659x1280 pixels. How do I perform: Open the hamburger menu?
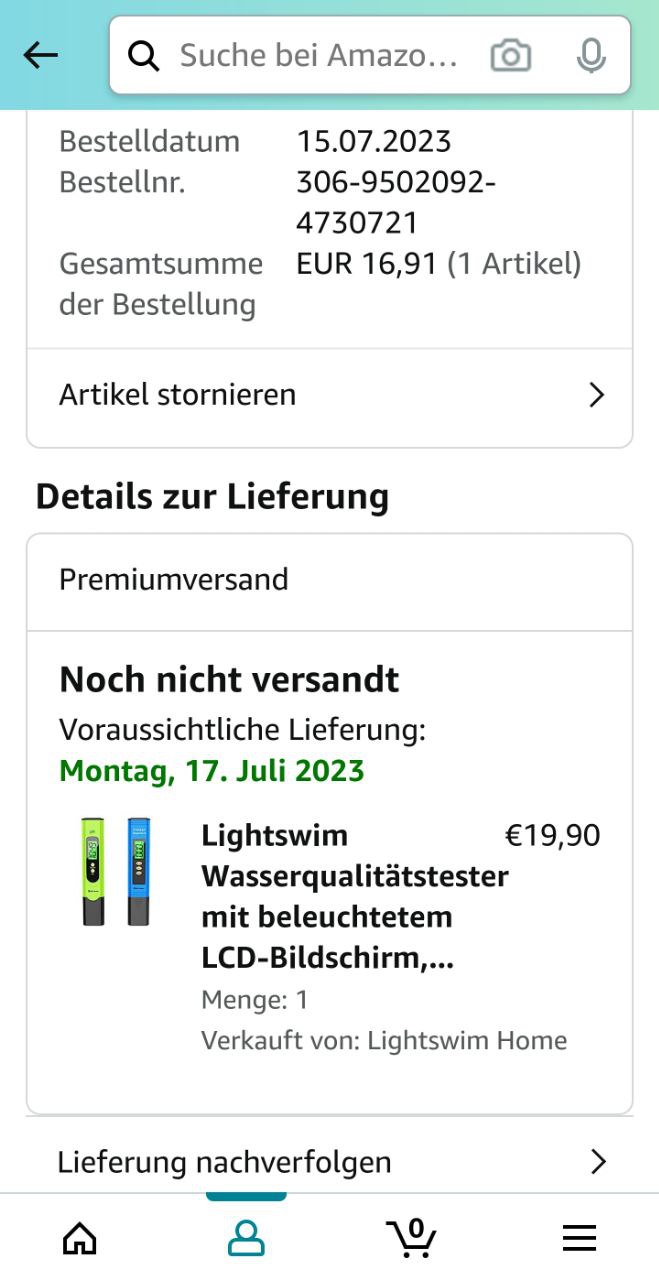(x=579, y=1238)
